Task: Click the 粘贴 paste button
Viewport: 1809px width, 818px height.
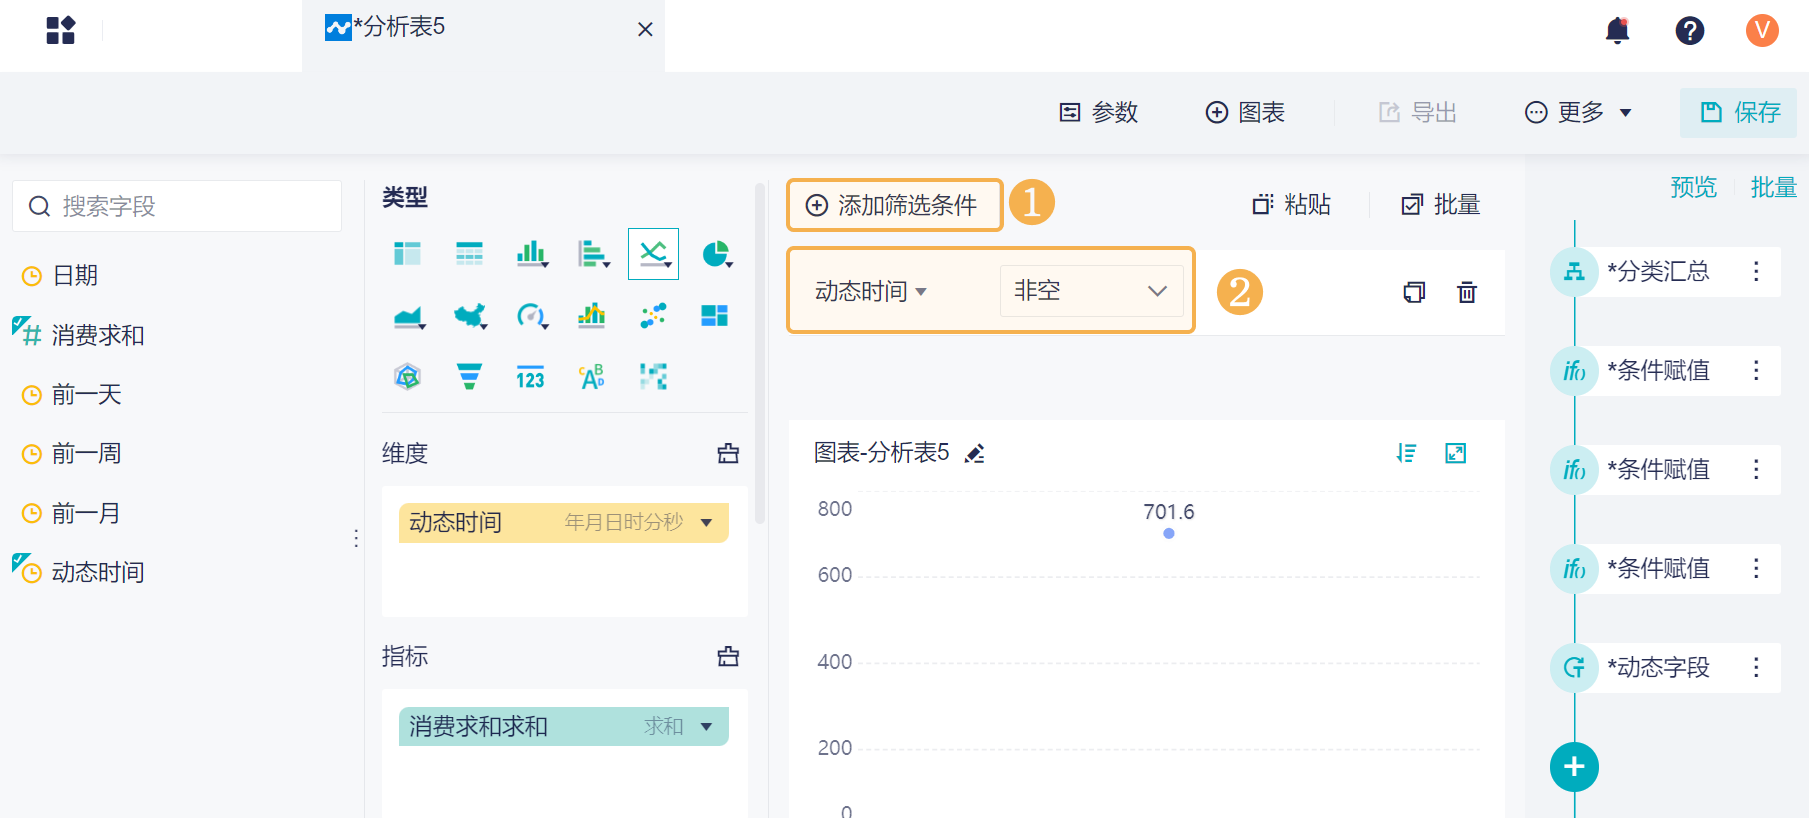Action: pos(1291,205)
